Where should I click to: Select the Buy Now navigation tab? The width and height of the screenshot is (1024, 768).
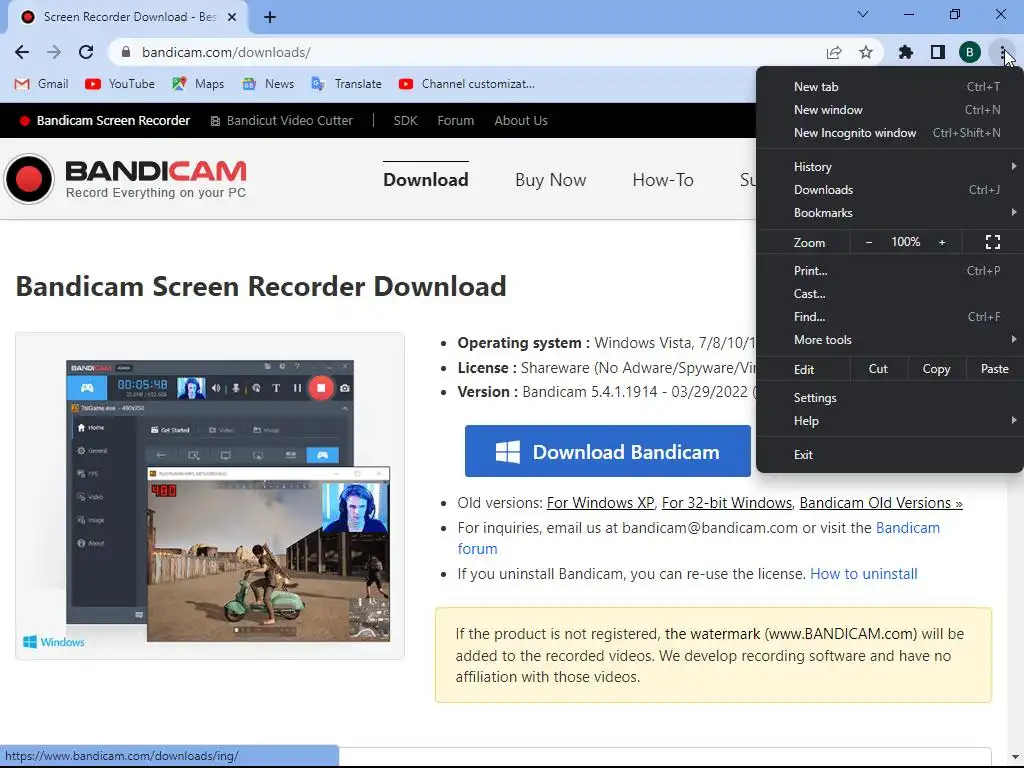551,180
